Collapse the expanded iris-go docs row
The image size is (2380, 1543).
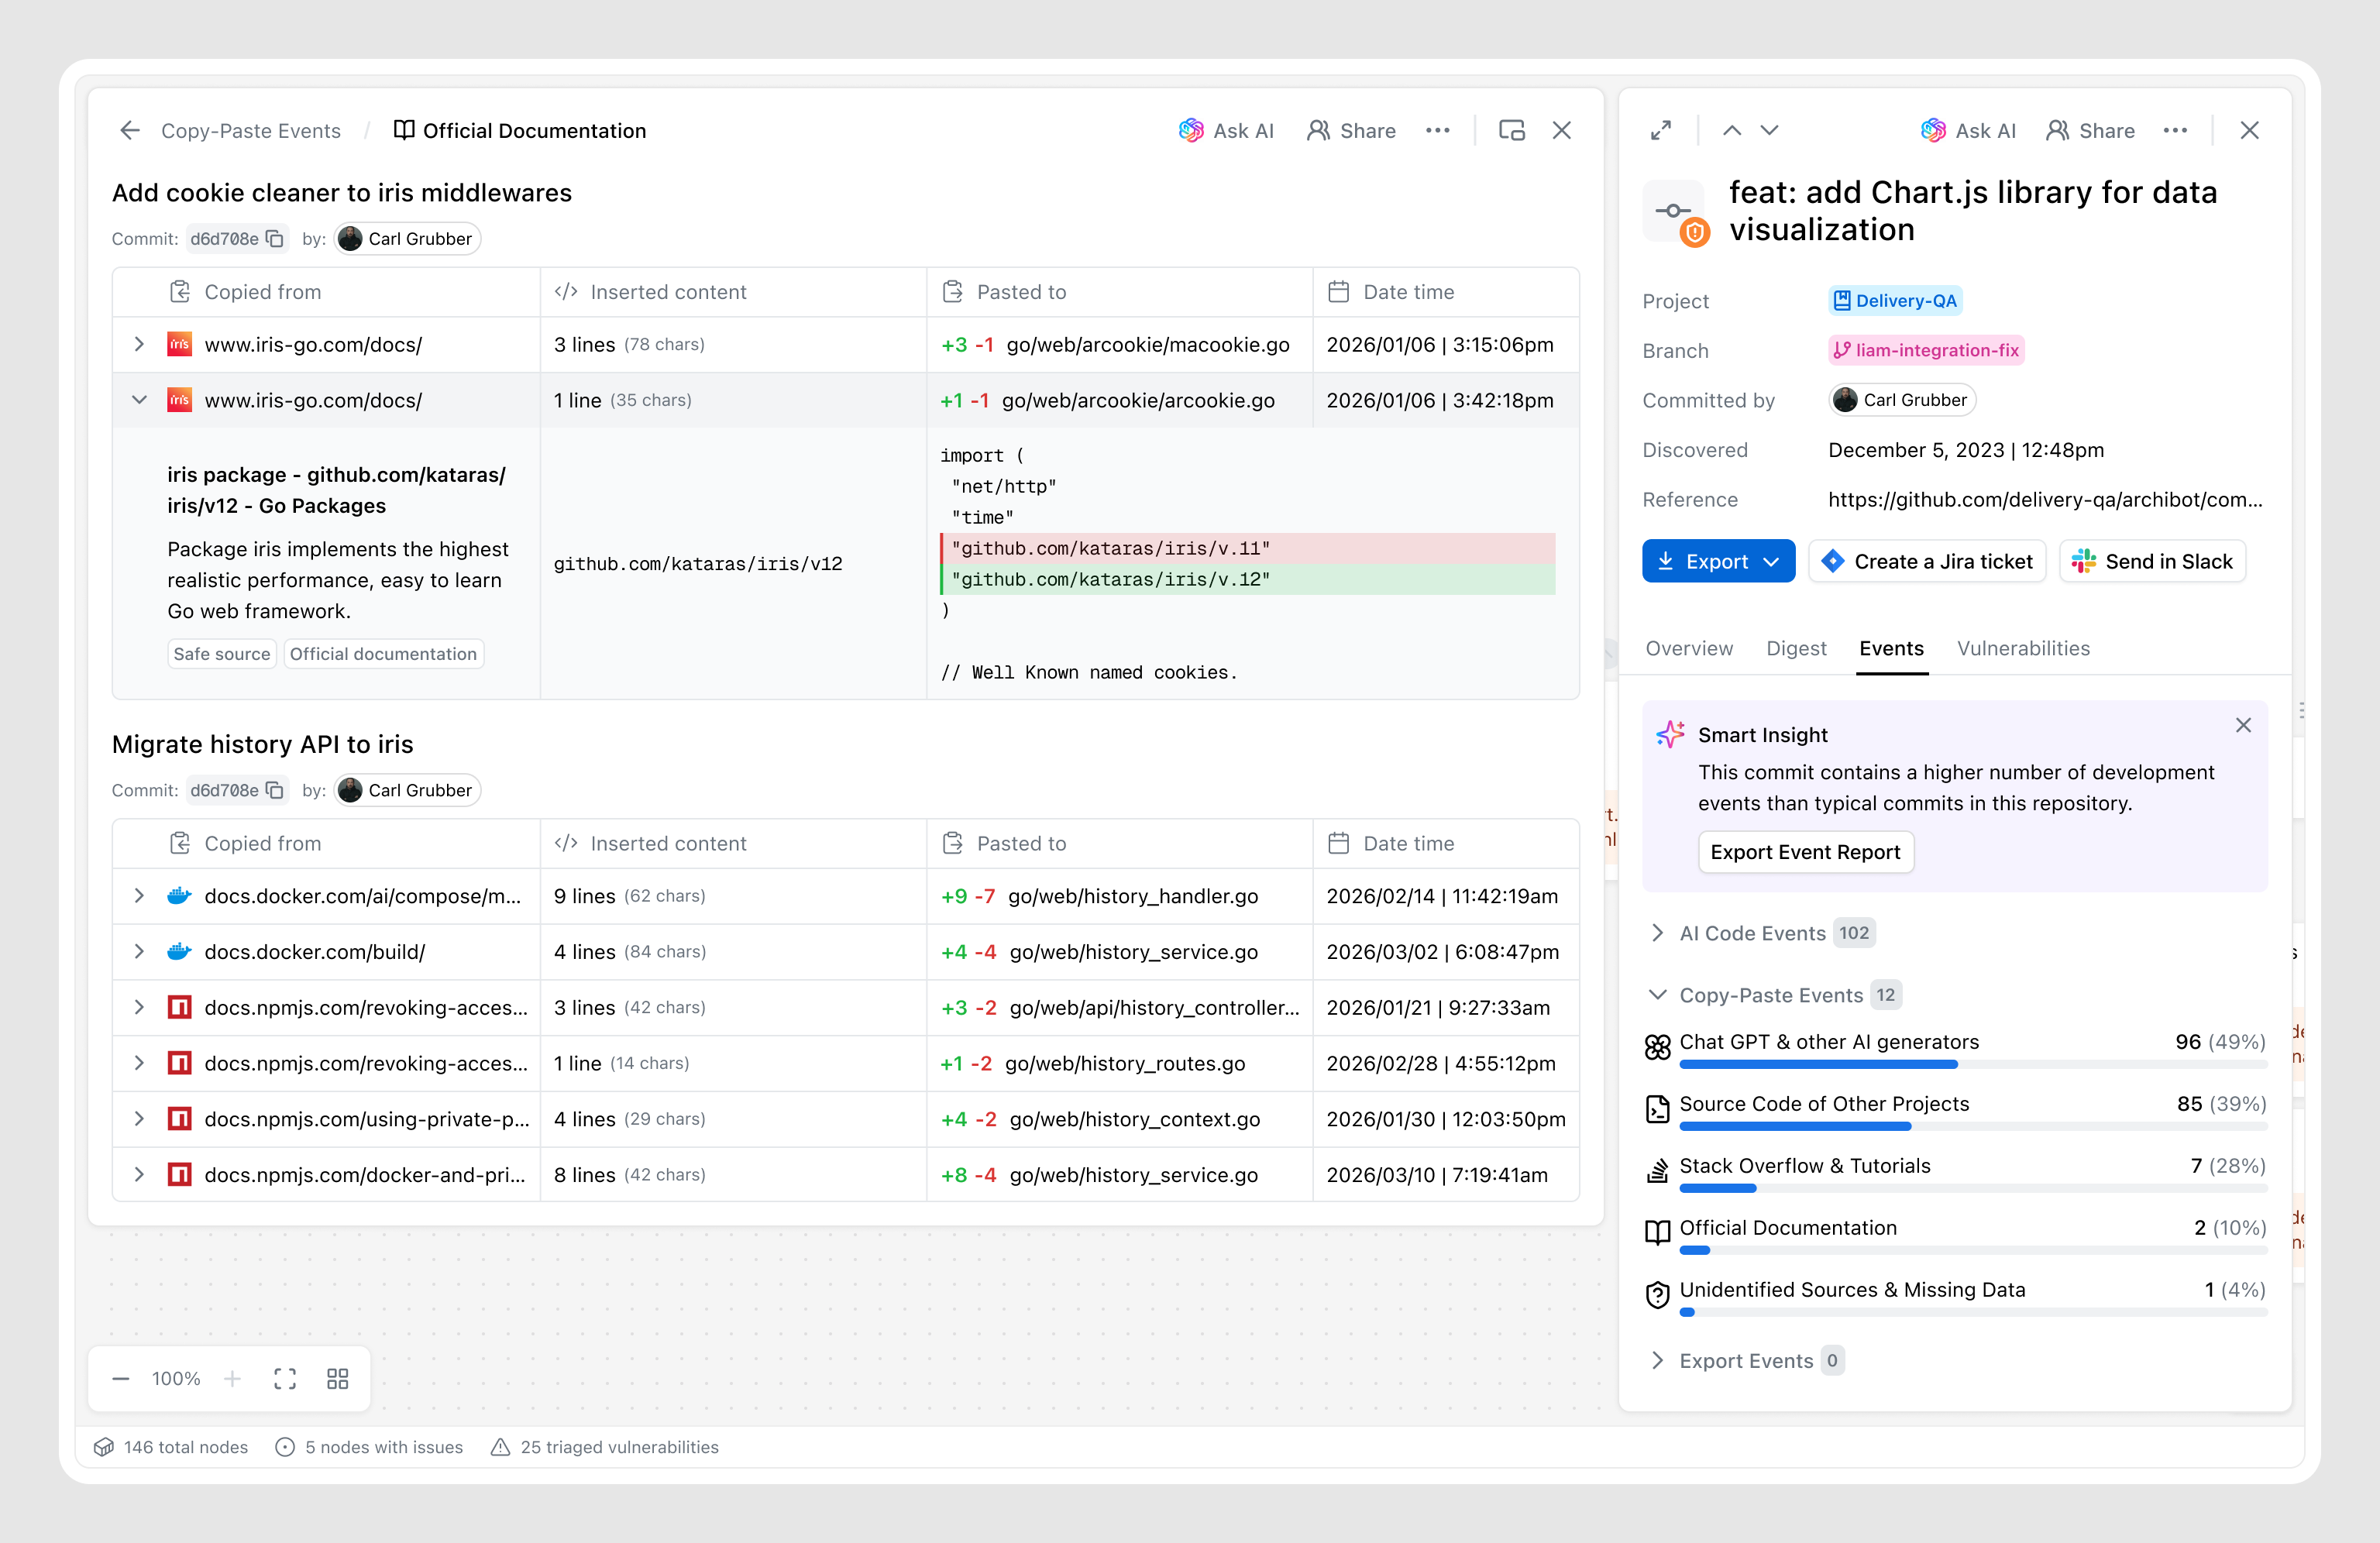click(x=139, y=400)
